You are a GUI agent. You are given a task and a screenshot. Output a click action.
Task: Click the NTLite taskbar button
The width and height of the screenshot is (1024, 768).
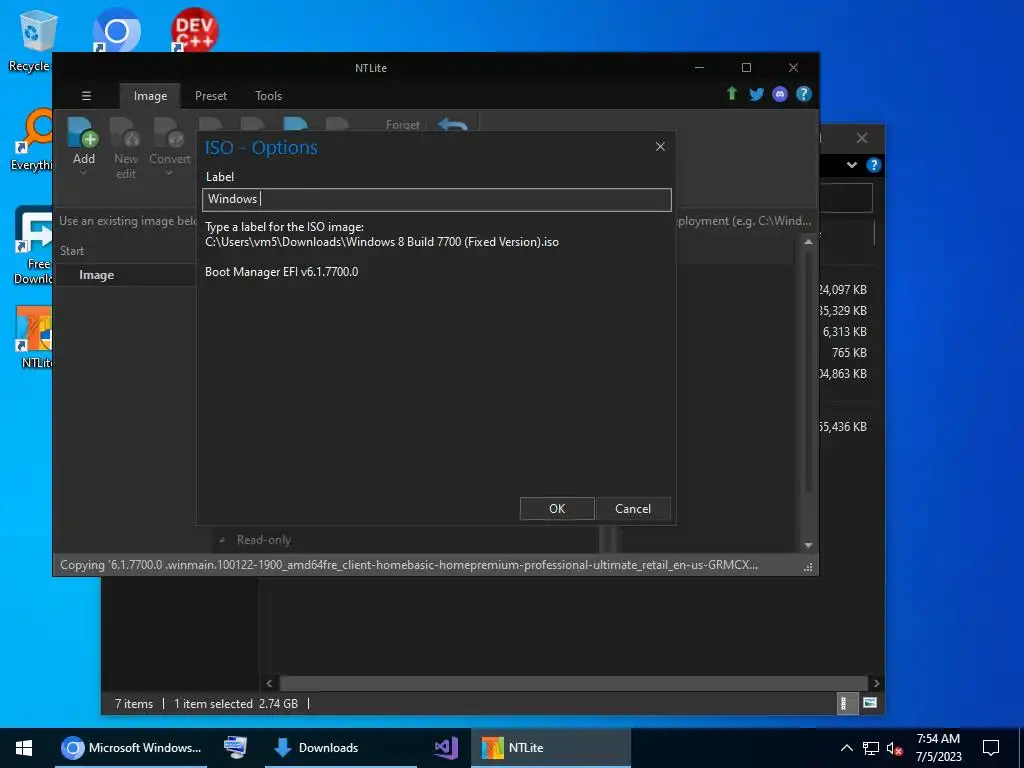pyautogui.click(x=551, y=748)
